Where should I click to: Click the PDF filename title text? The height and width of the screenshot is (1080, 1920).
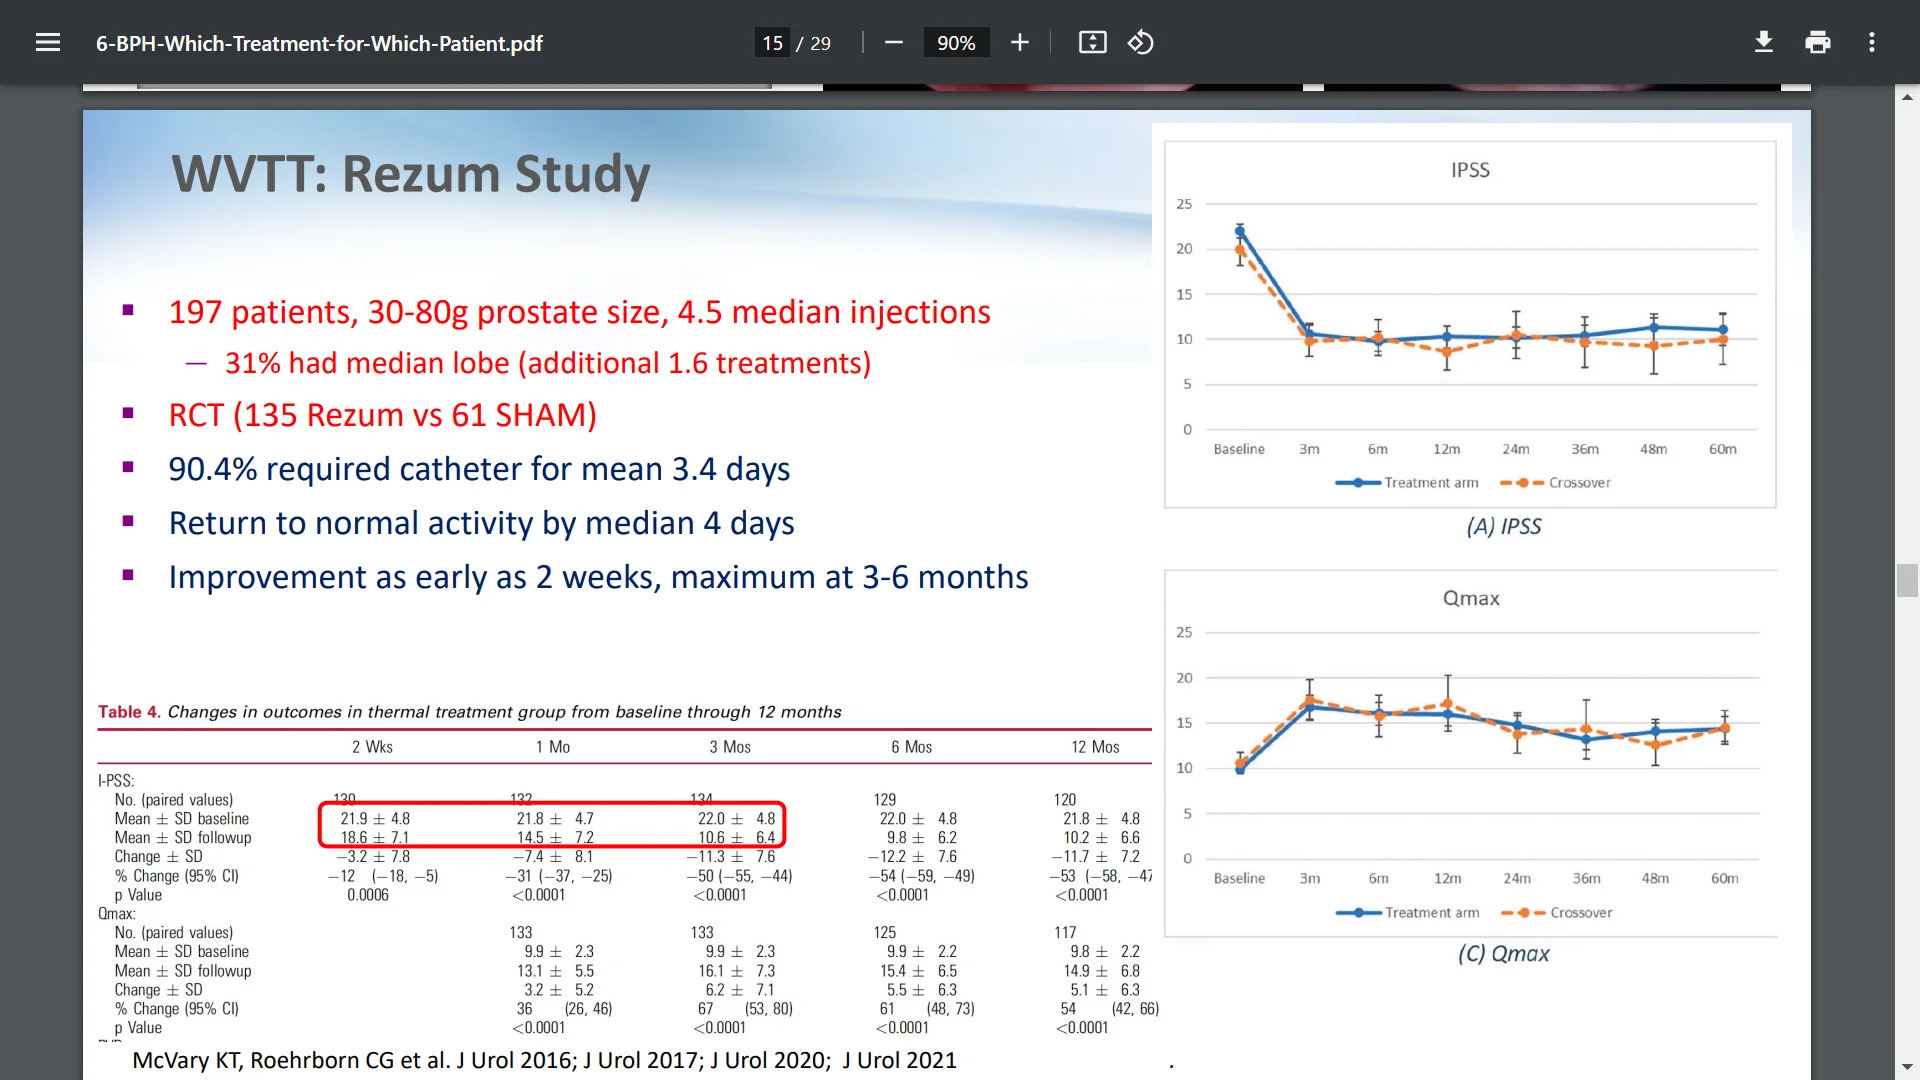click(319, 43)
